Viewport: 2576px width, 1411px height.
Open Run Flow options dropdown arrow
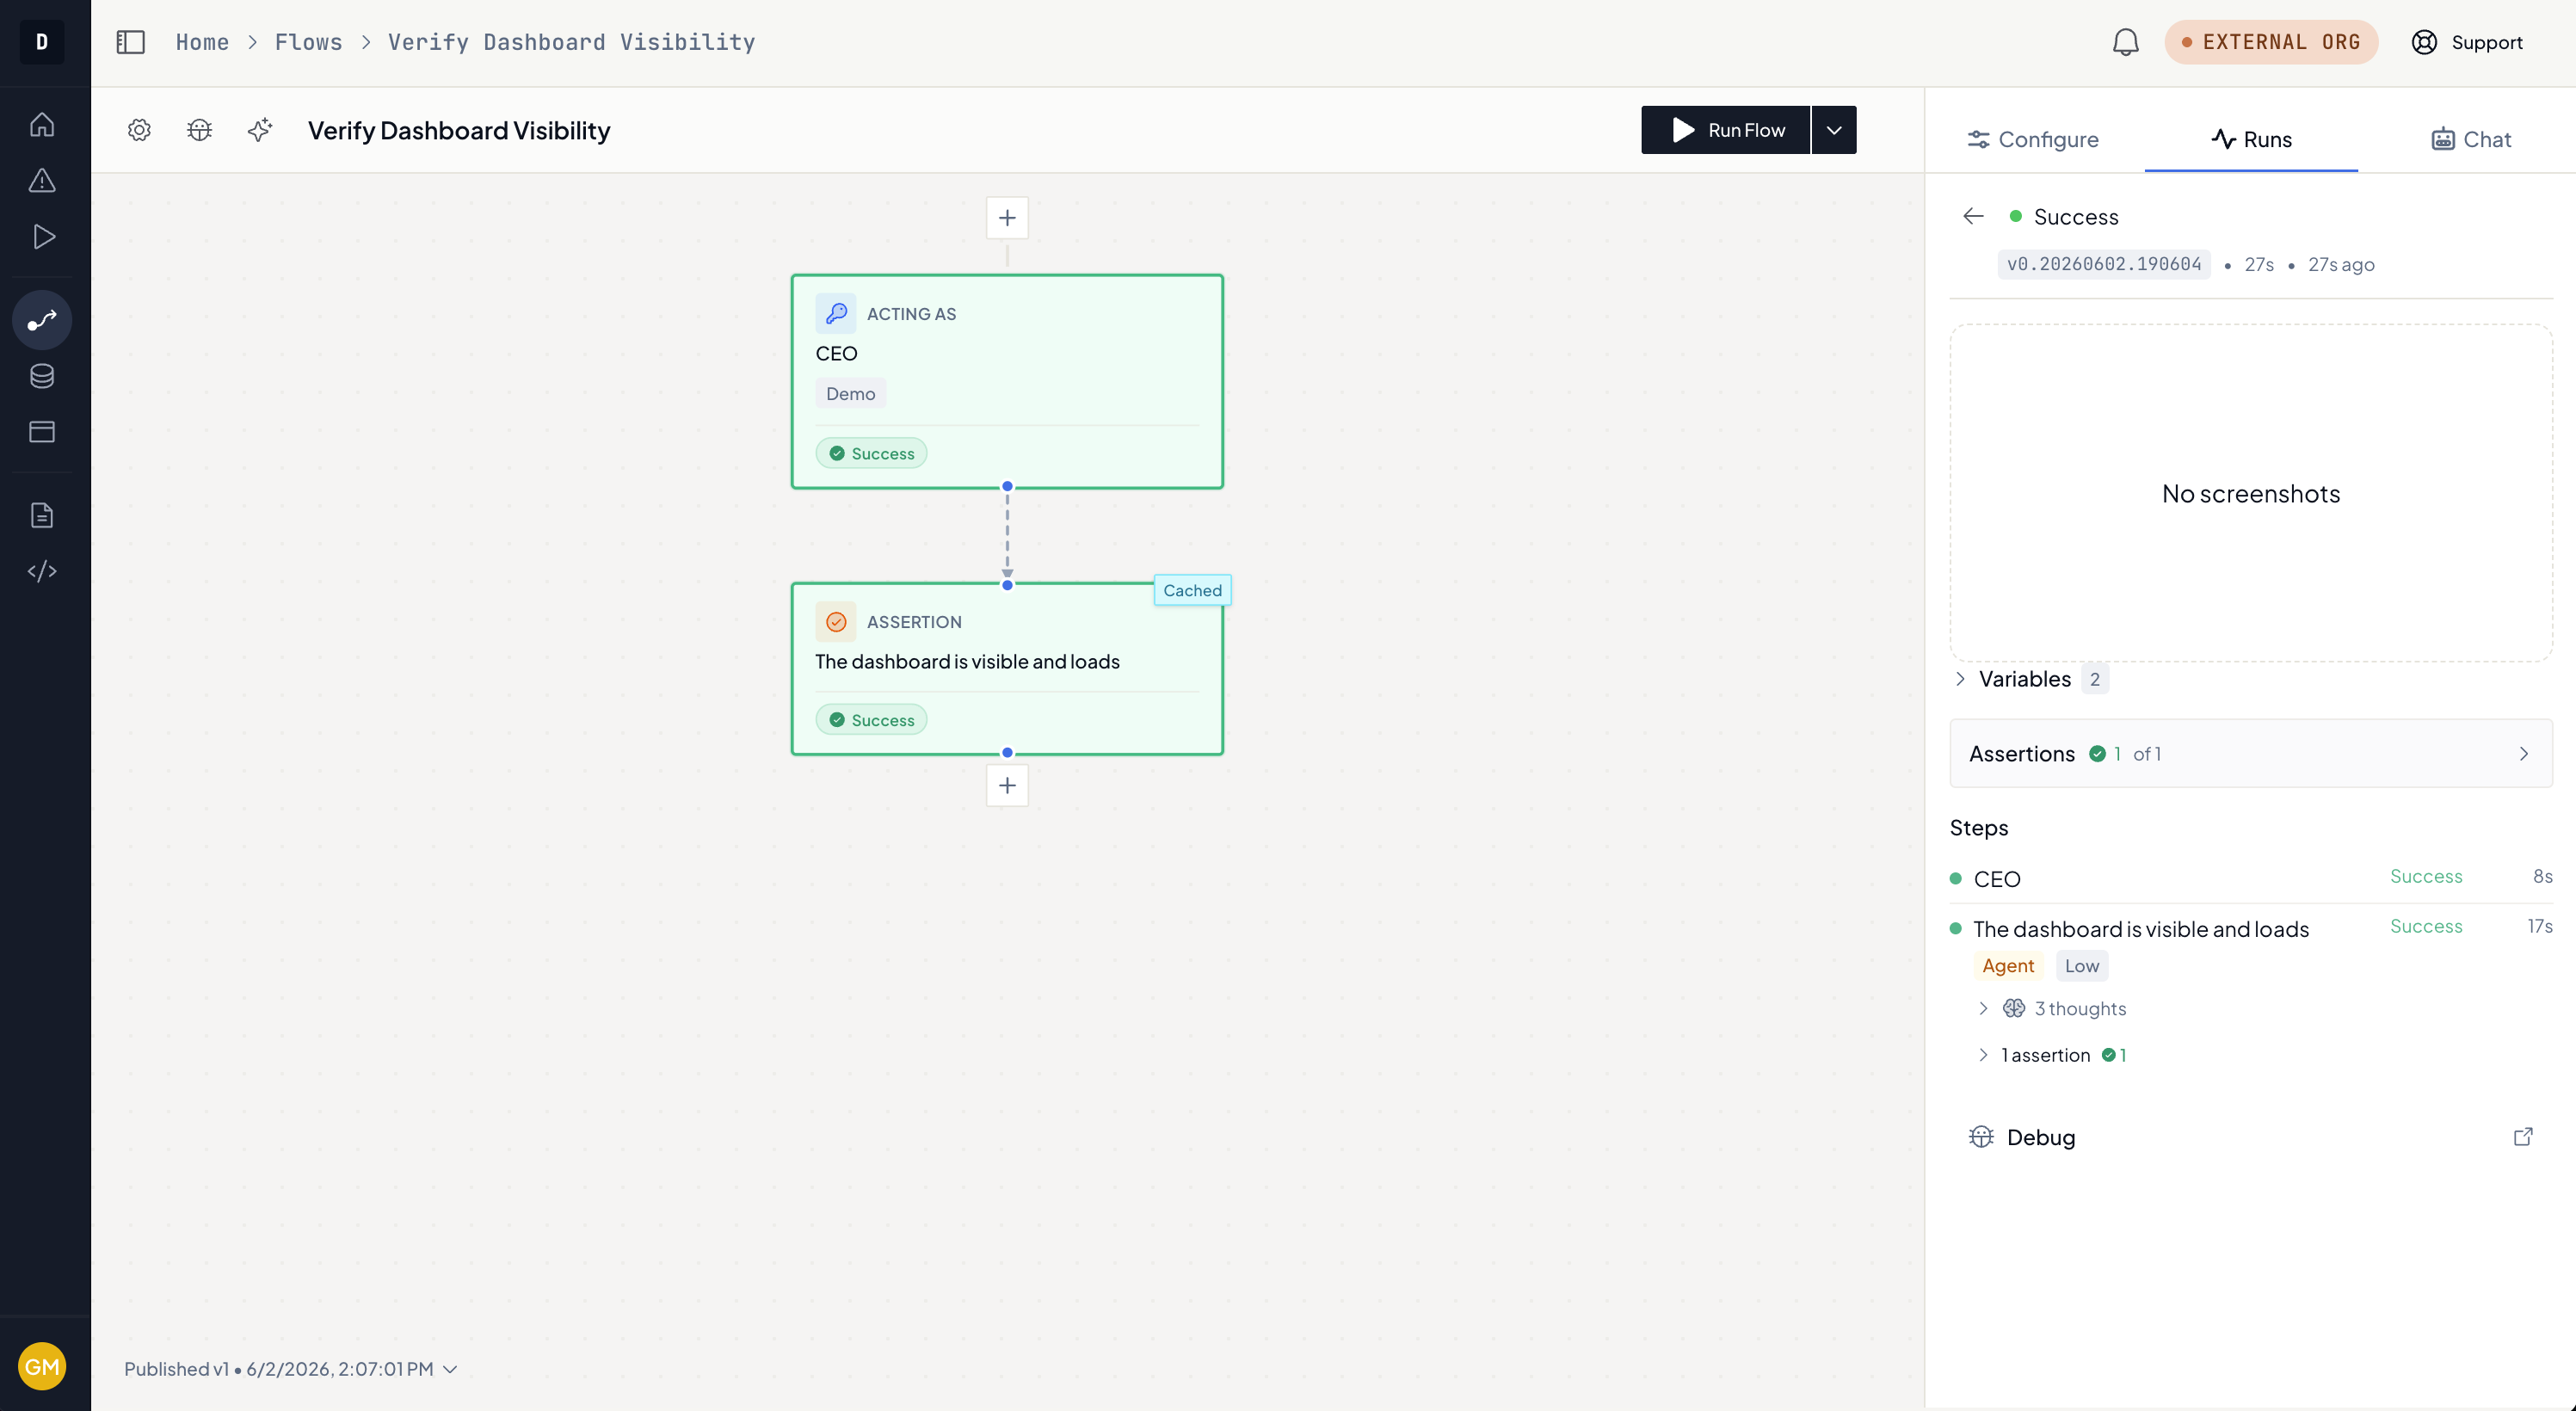[1834, 130]
